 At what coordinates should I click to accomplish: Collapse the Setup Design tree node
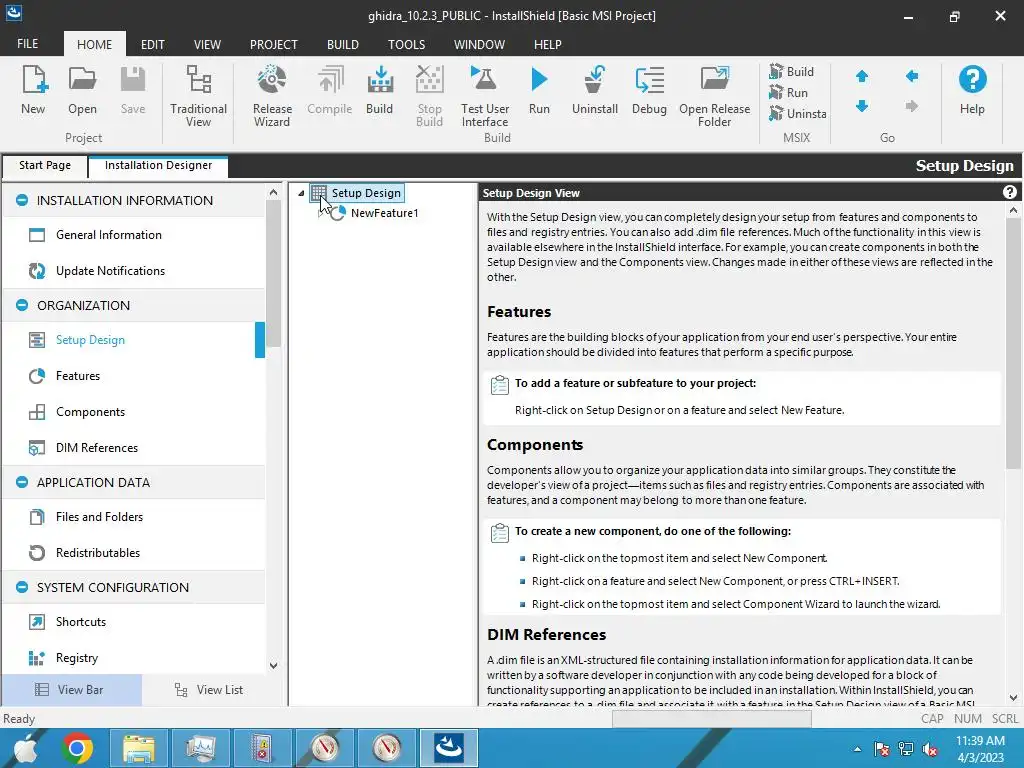coord(301,193)
